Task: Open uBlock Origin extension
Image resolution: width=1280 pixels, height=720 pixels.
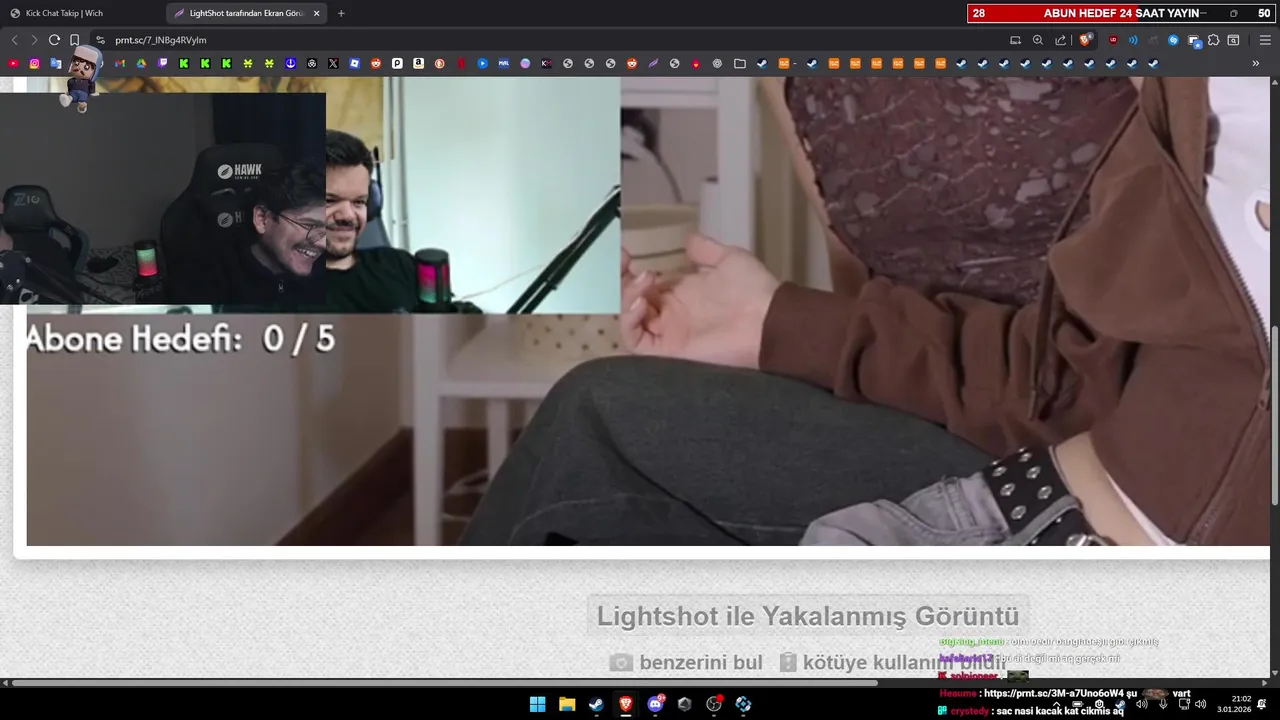Action: [x=1113, y=40]
